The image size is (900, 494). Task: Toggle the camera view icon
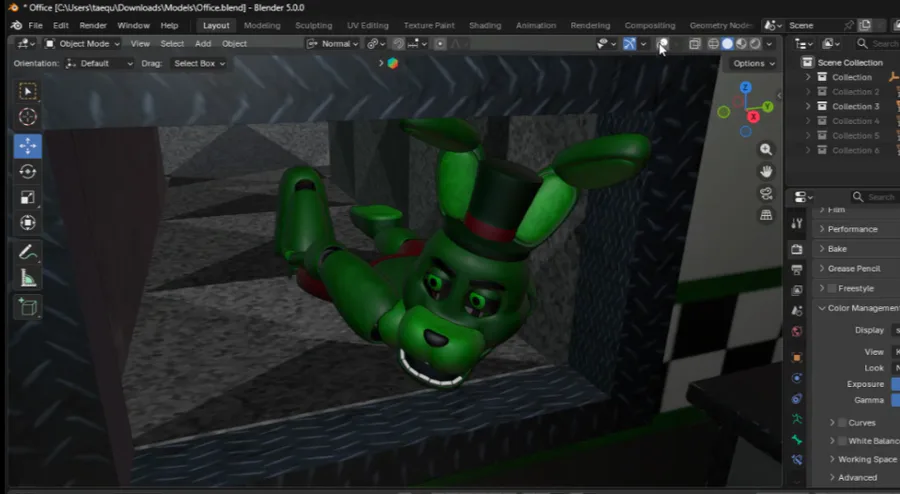(766, 193)
